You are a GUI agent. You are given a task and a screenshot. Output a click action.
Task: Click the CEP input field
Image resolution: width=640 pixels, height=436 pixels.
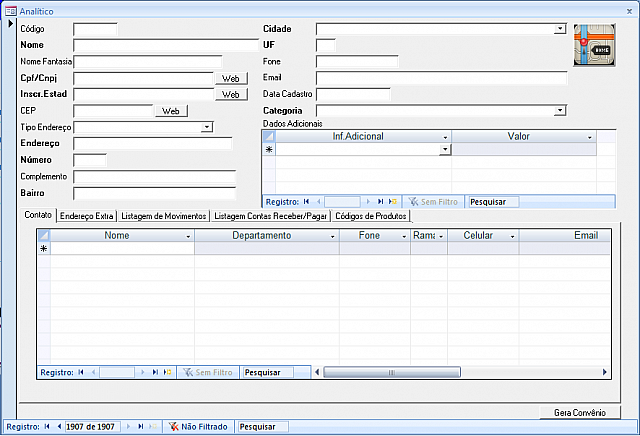(113, 111)
